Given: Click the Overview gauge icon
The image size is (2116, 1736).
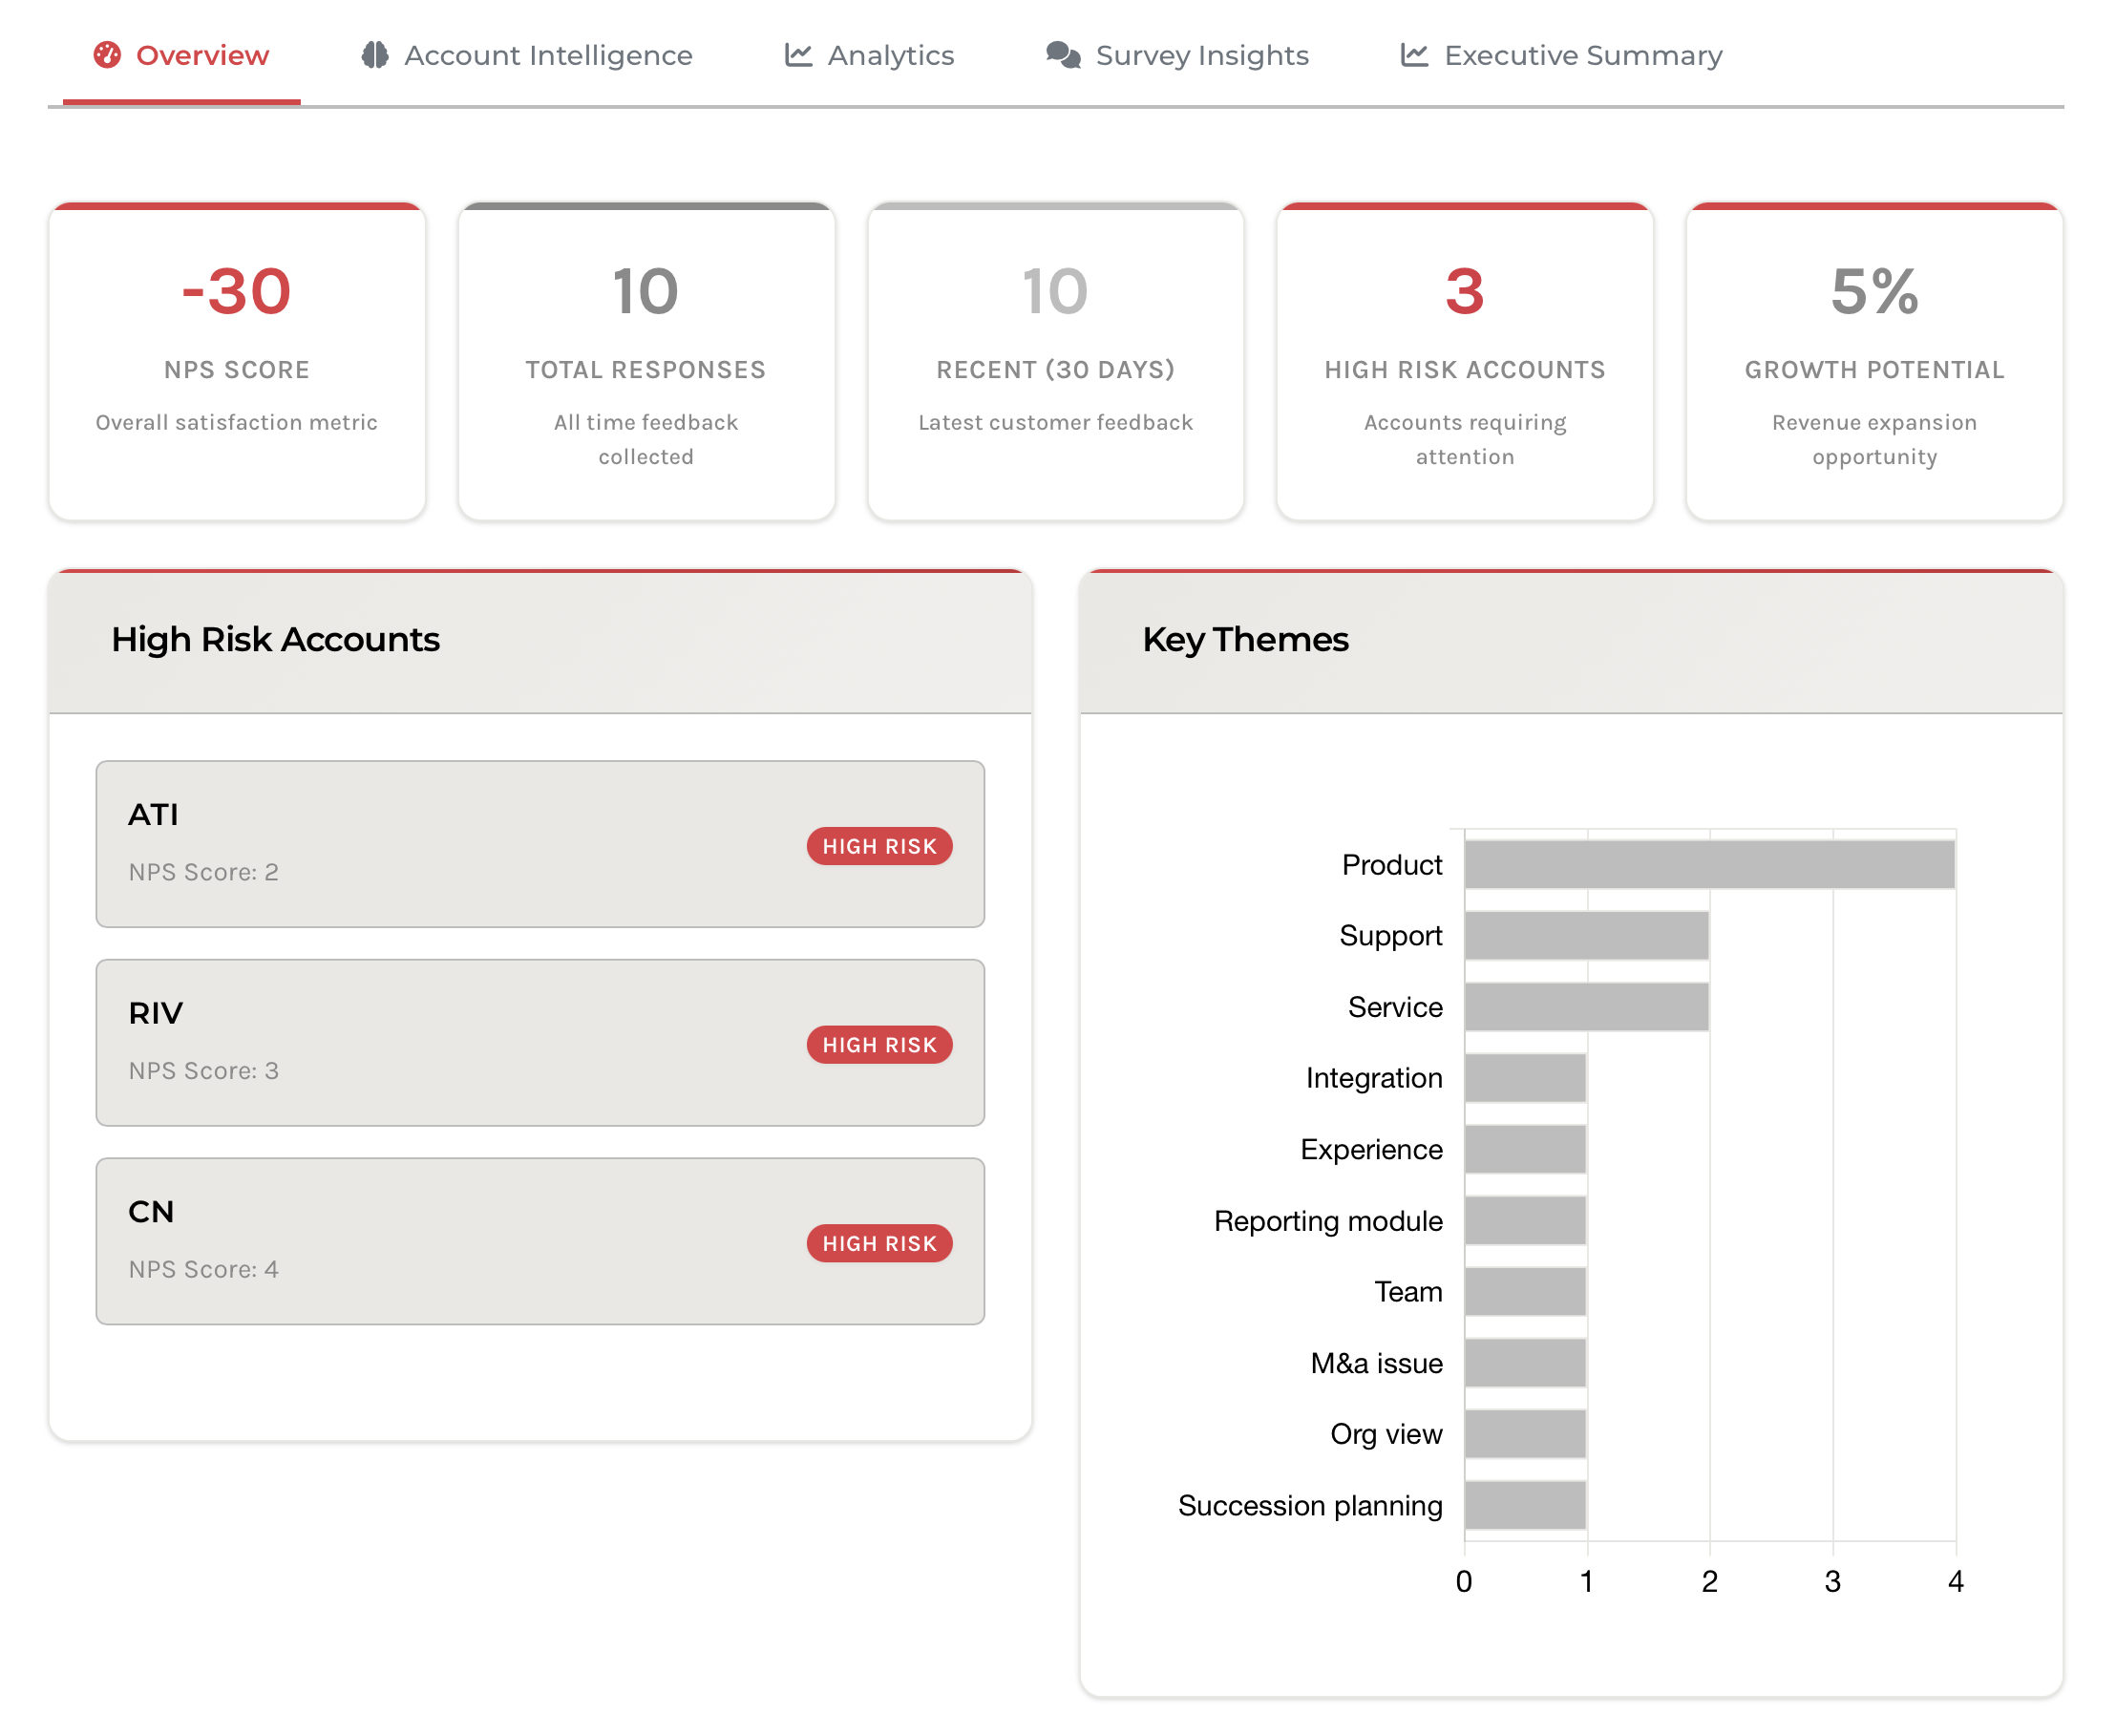Looking at the screenshot, I should point(107,55).
